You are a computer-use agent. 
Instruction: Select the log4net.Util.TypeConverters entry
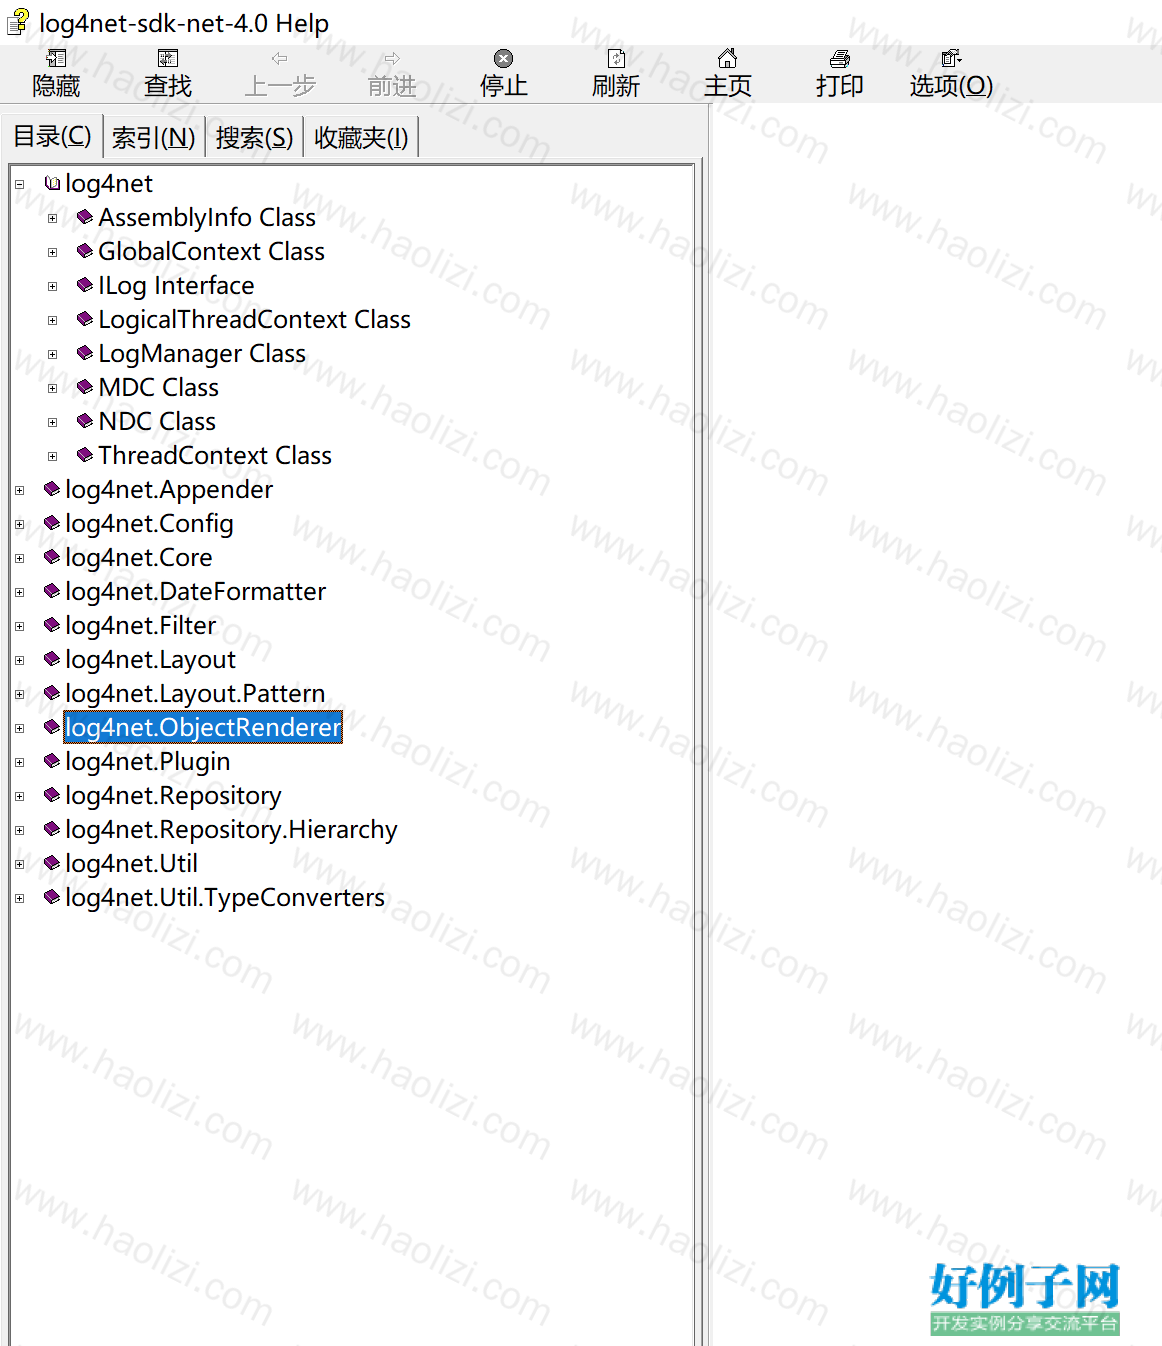[225, 897]
